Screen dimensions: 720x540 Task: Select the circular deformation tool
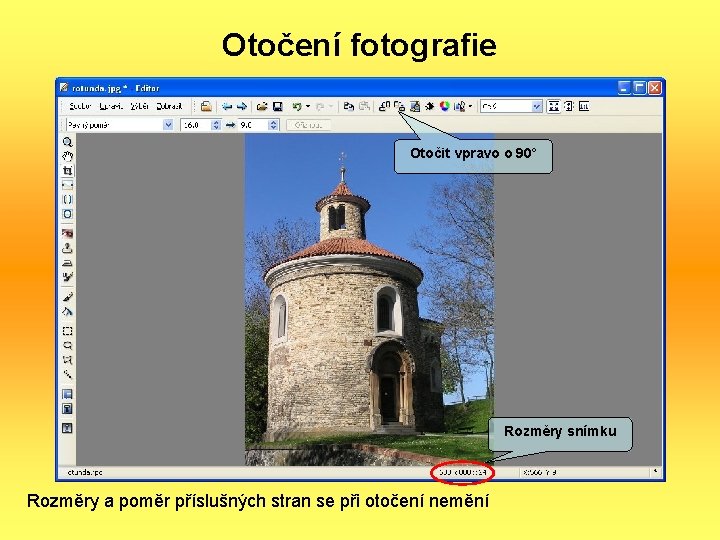(x=68, y=214)
